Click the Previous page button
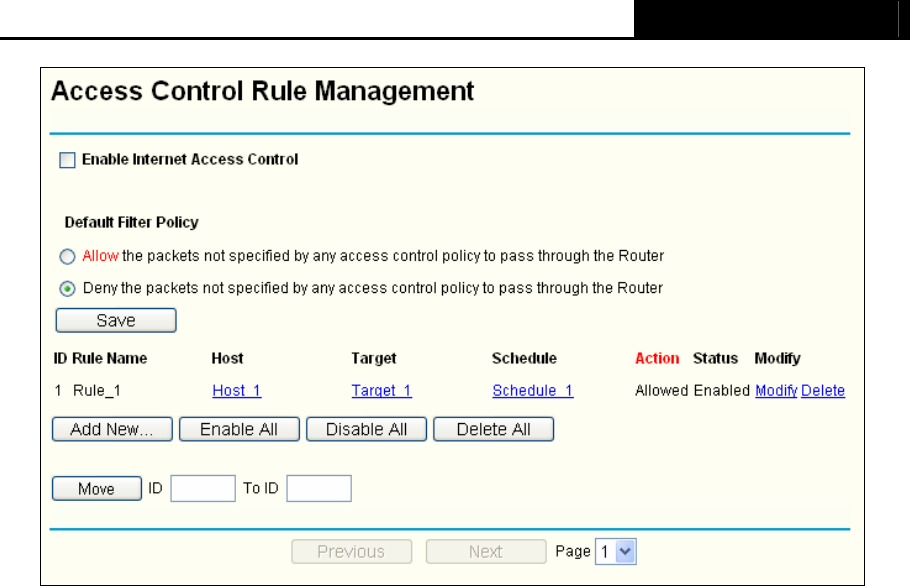The image size is (910, 586). pos(352,551)
